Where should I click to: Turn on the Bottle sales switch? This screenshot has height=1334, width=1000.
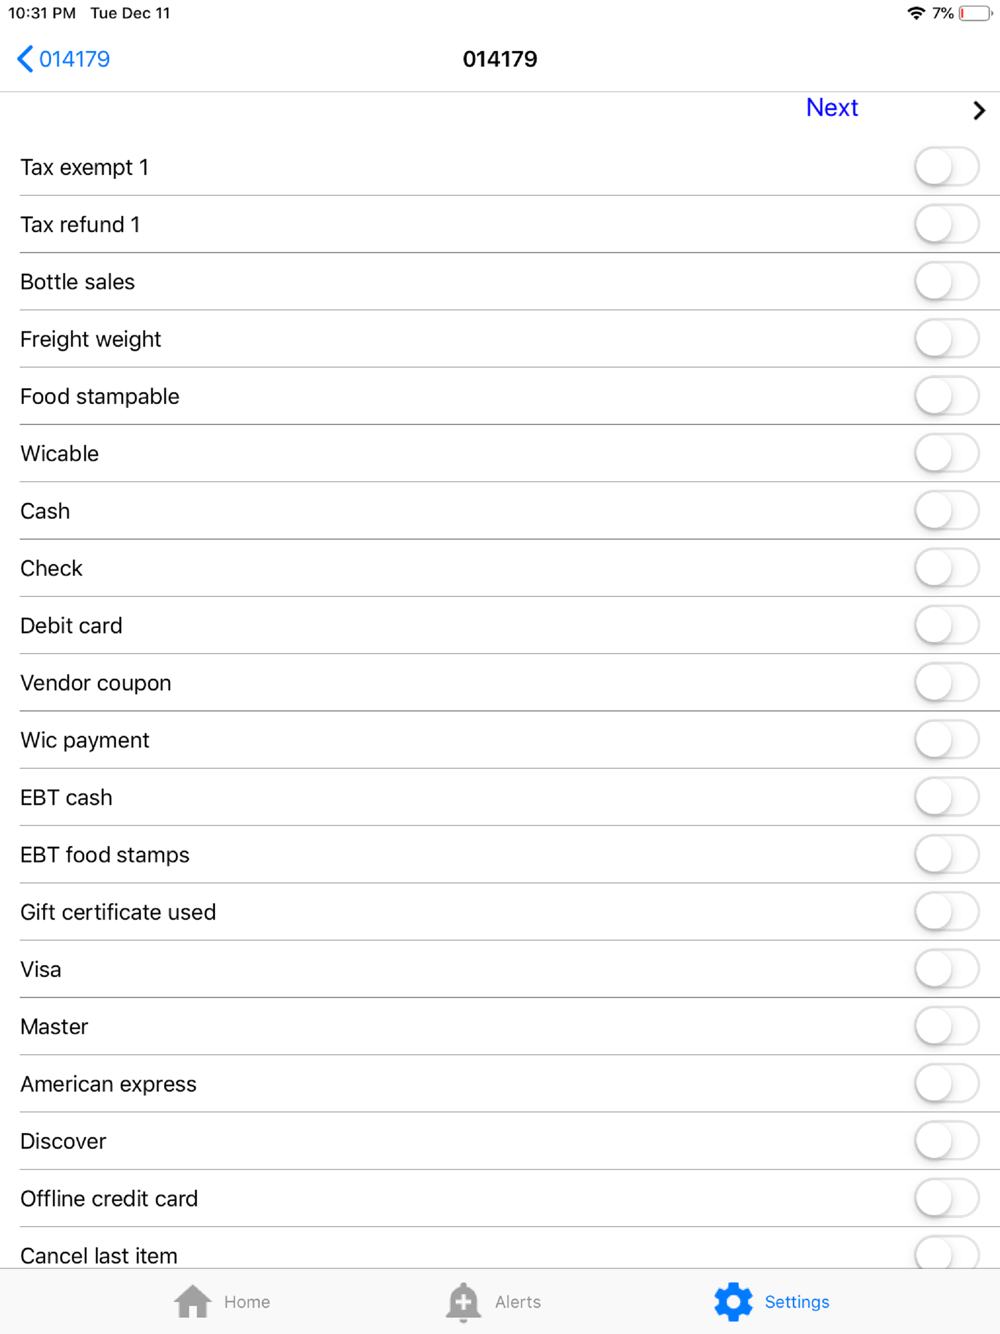point(947,282)
